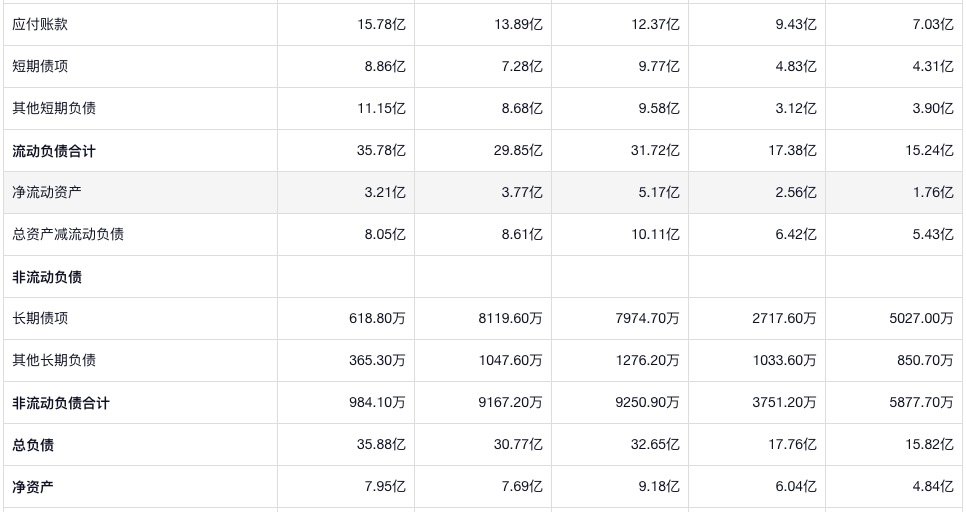Select the 17.76亿 total liabilities cell
The image size is (966, 512).
pos(792,445)
